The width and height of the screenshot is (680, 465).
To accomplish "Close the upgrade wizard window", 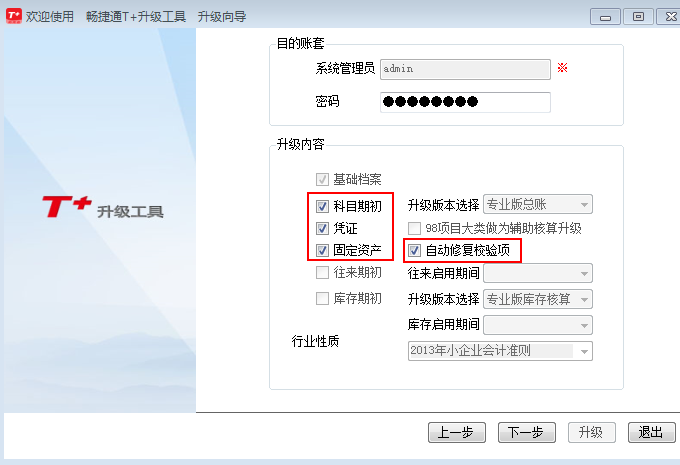I will tap(670, 17).
